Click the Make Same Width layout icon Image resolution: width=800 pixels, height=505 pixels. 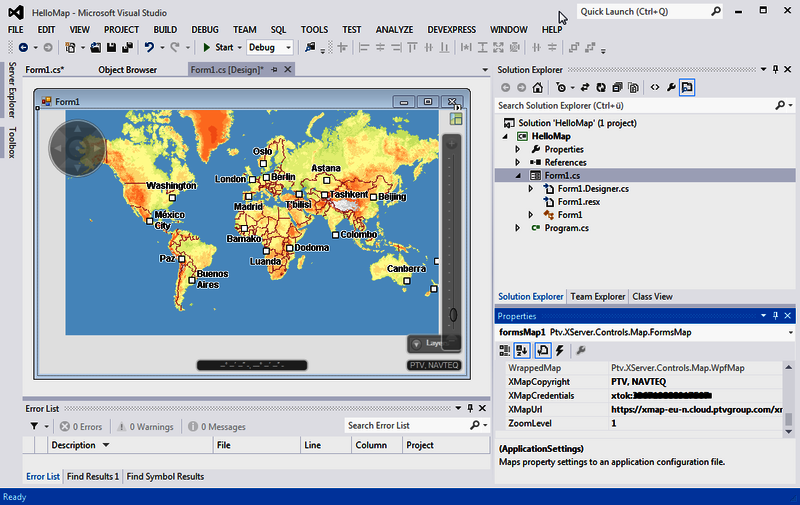[x=466, y=47]
